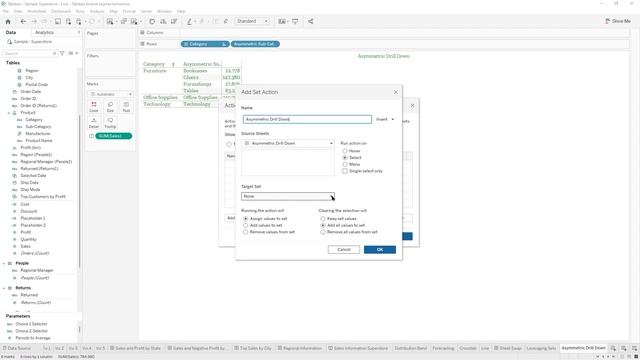Choose Assign values to set radio

246,219
